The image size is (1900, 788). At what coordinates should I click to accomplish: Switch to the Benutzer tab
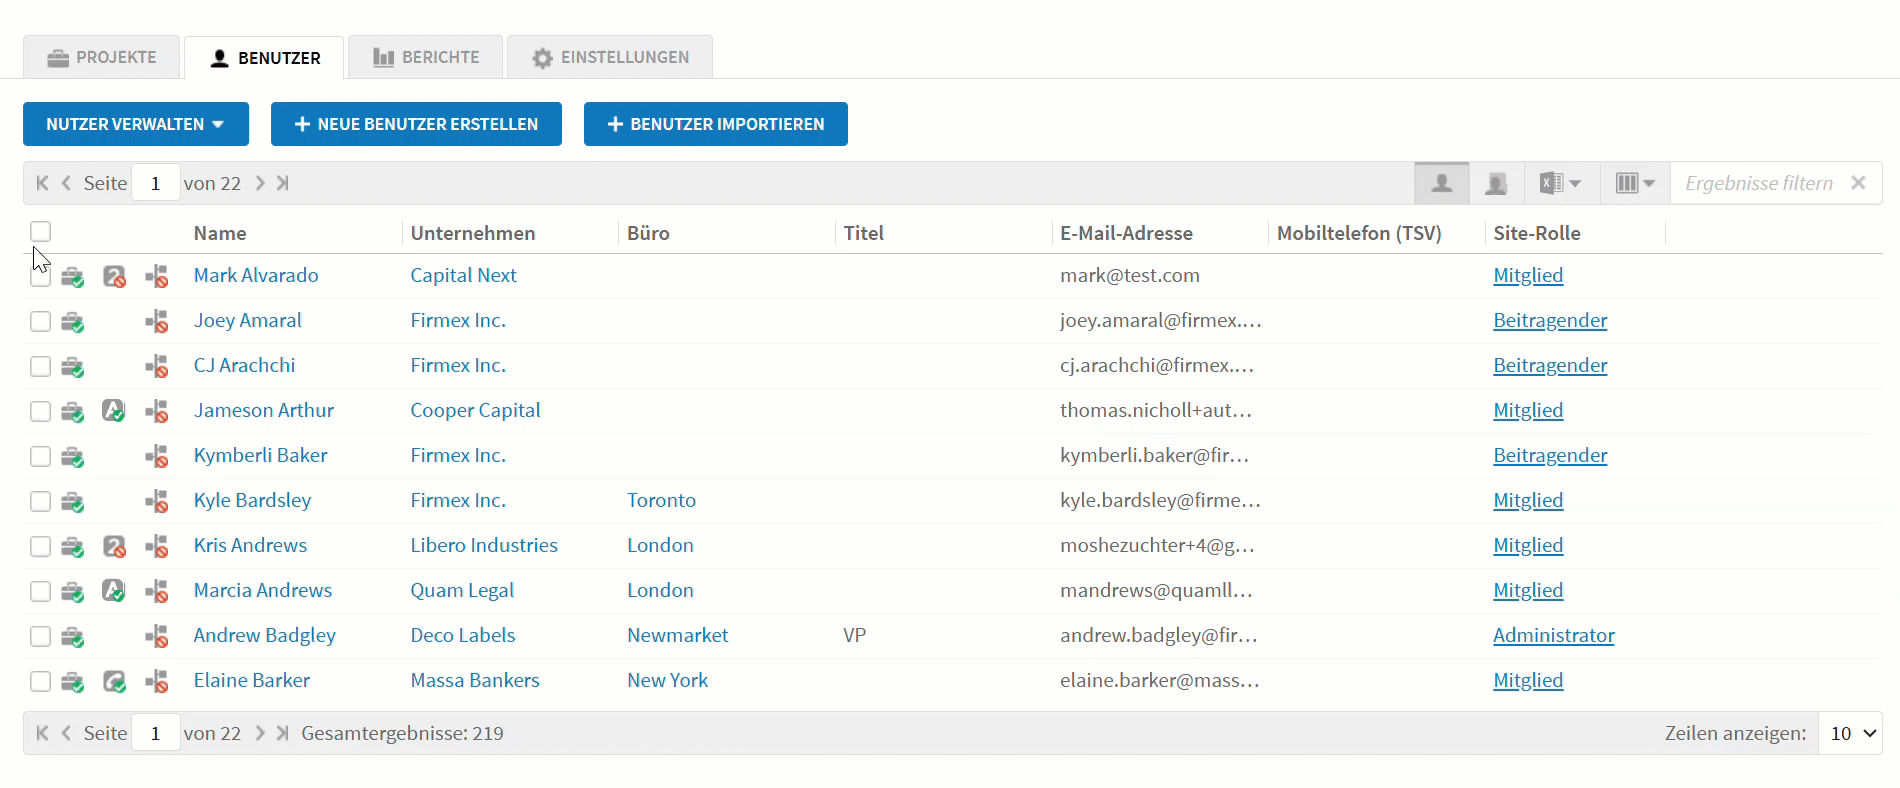pos(265,58)
